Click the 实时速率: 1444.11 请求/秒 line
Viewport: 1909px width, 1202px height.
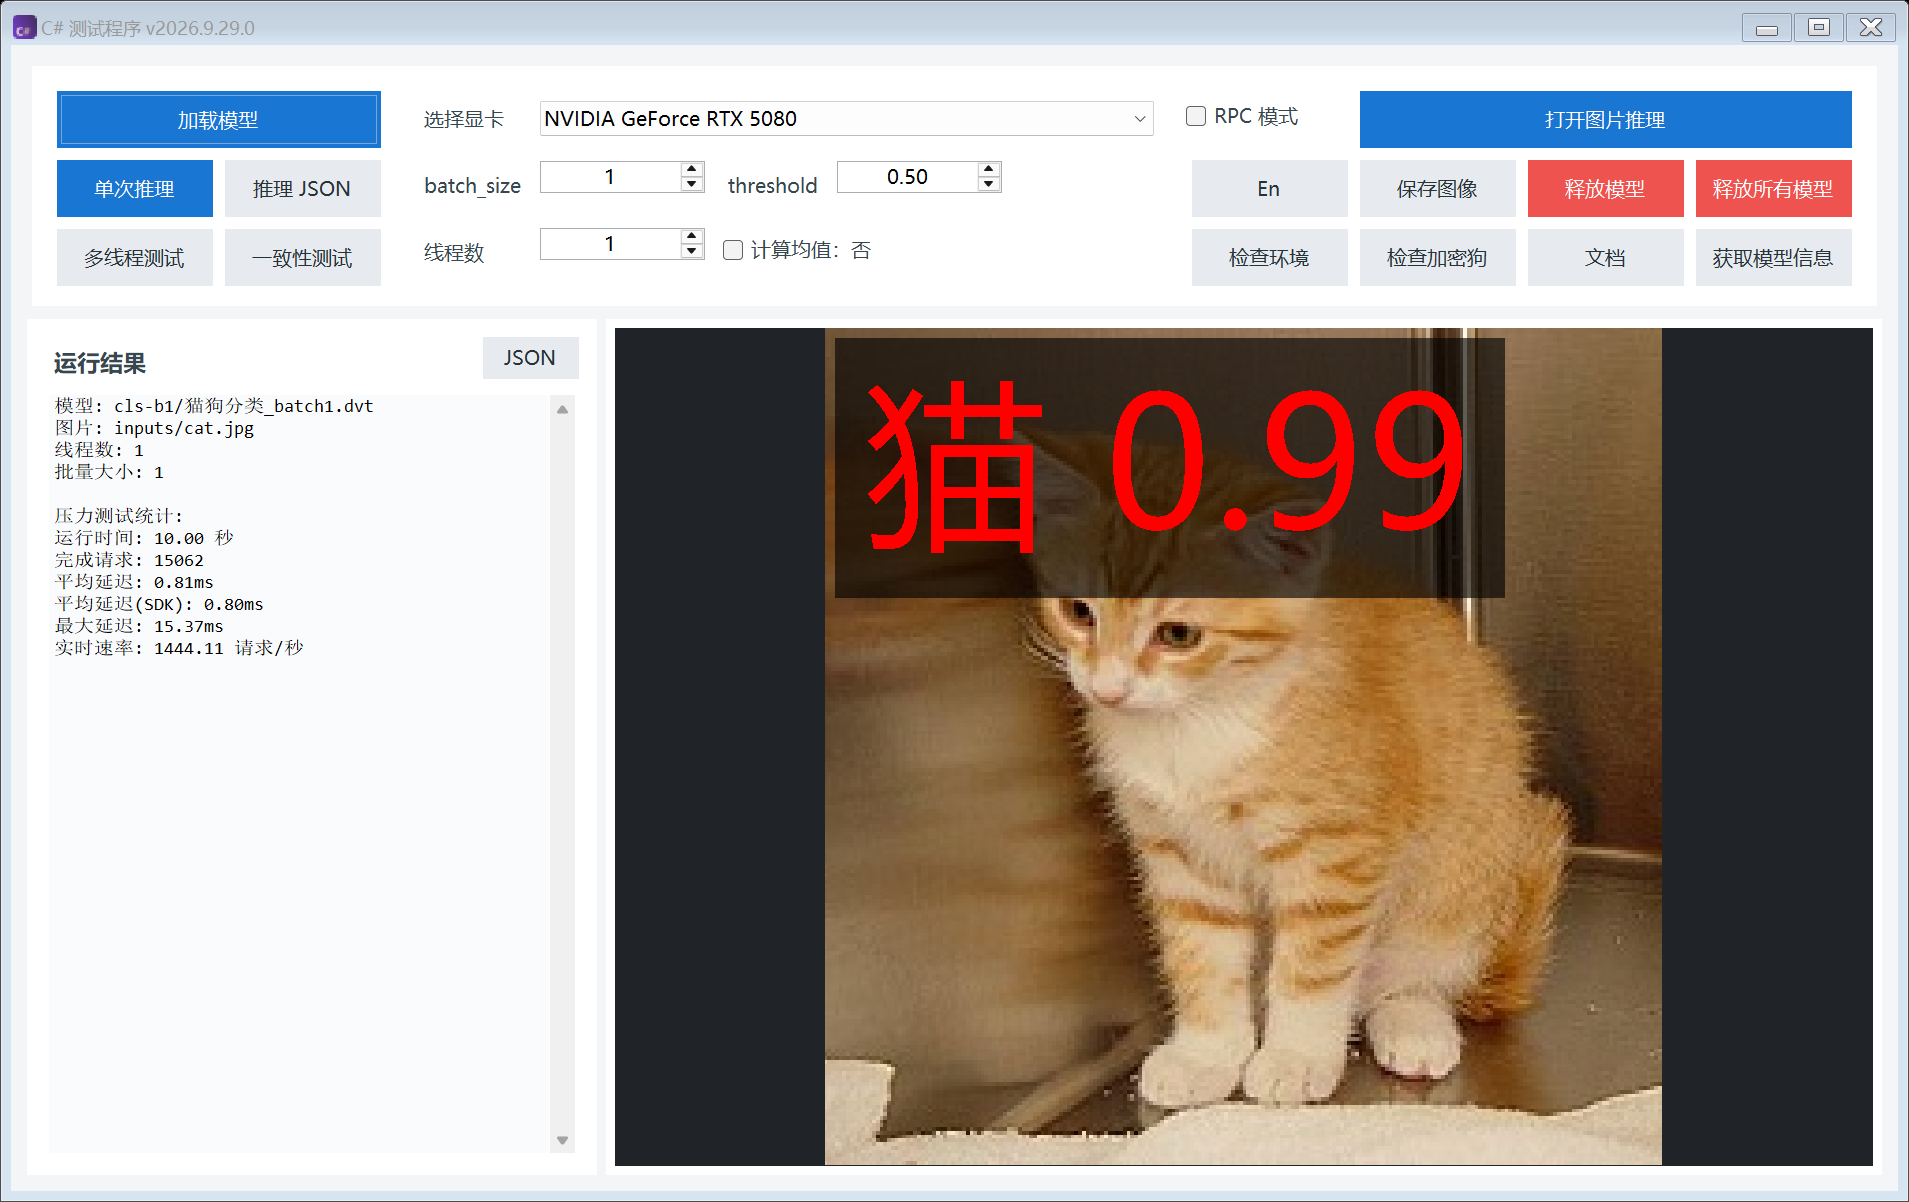(x=179, y=648)
